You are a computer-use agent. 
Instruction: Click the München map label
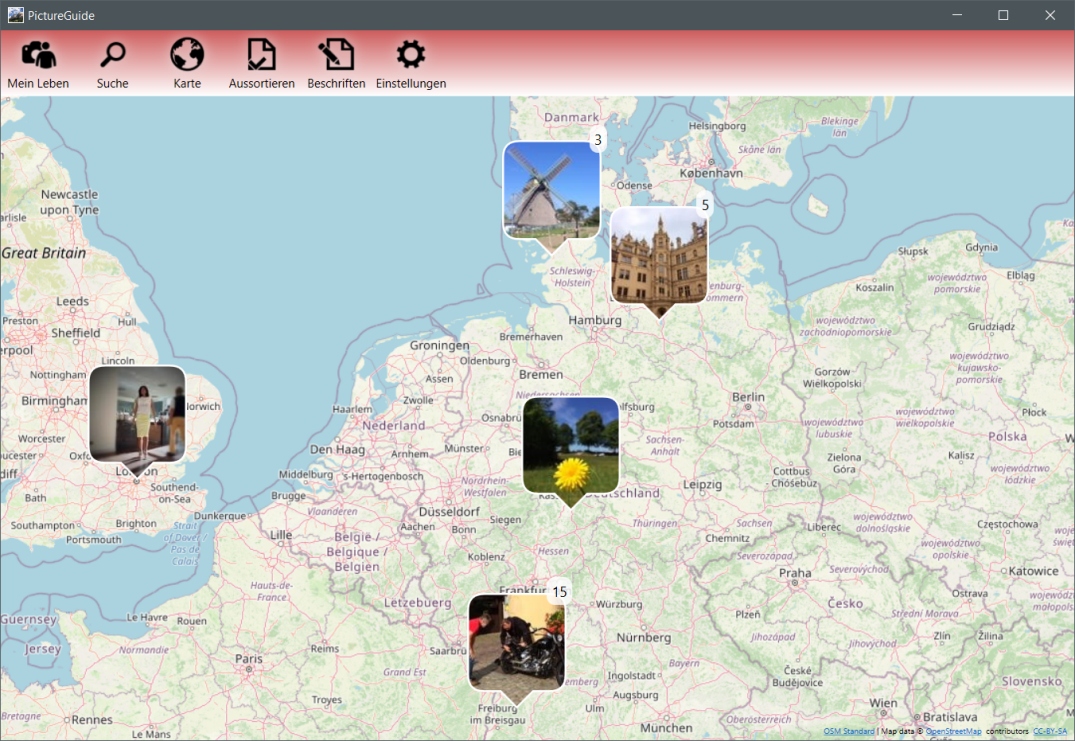pos(666,727)
